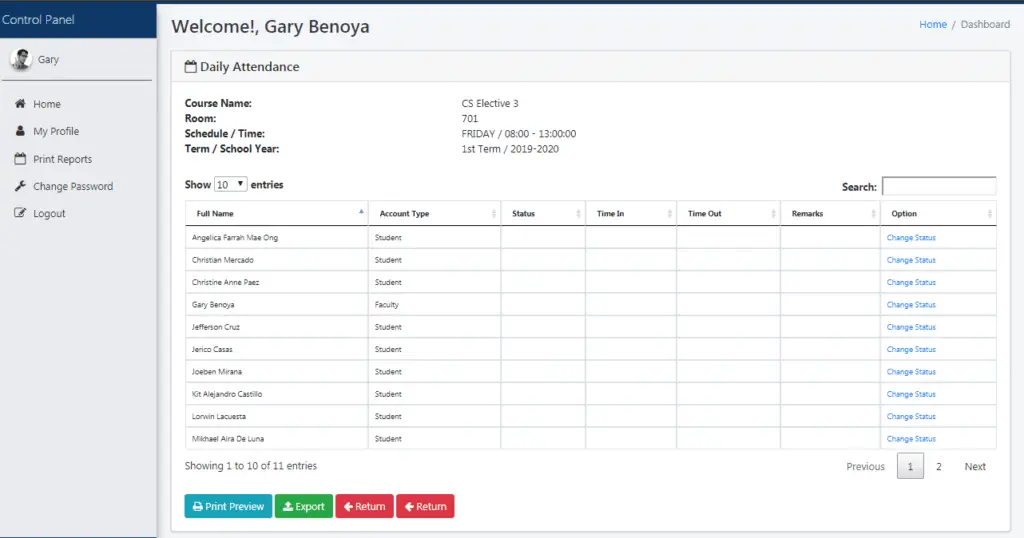Go to page 2 of entries

pyautogui.click(x=938, y=467)
